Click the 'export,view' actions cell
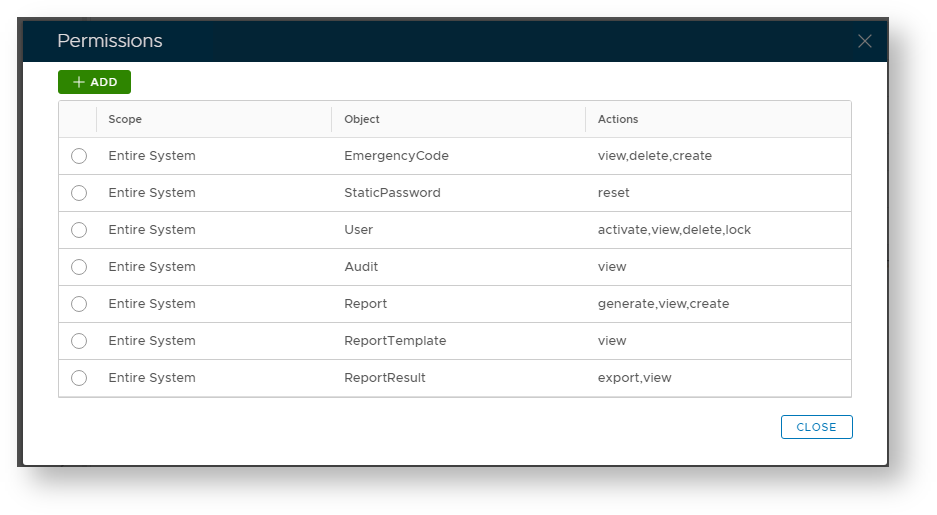This screenshot has height=515, width=937. click(x=634, y=378)
